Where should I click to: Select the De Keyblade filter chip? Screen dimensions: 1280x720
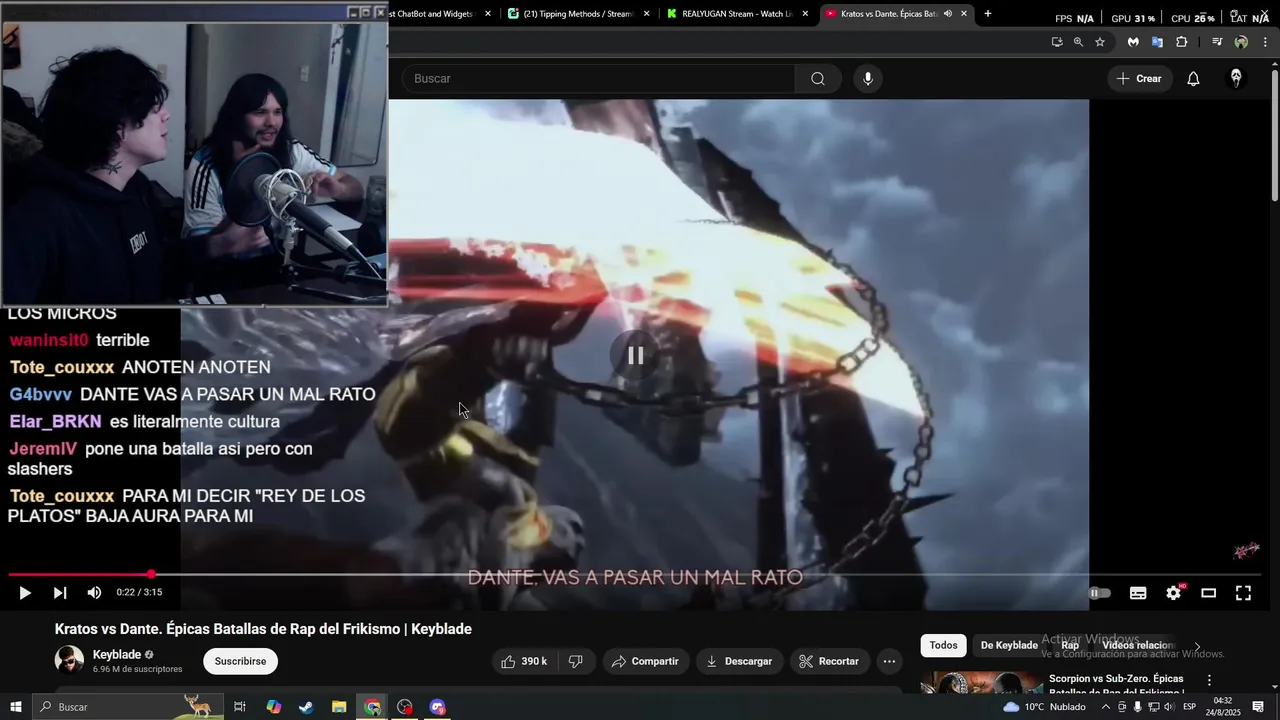1009,645
